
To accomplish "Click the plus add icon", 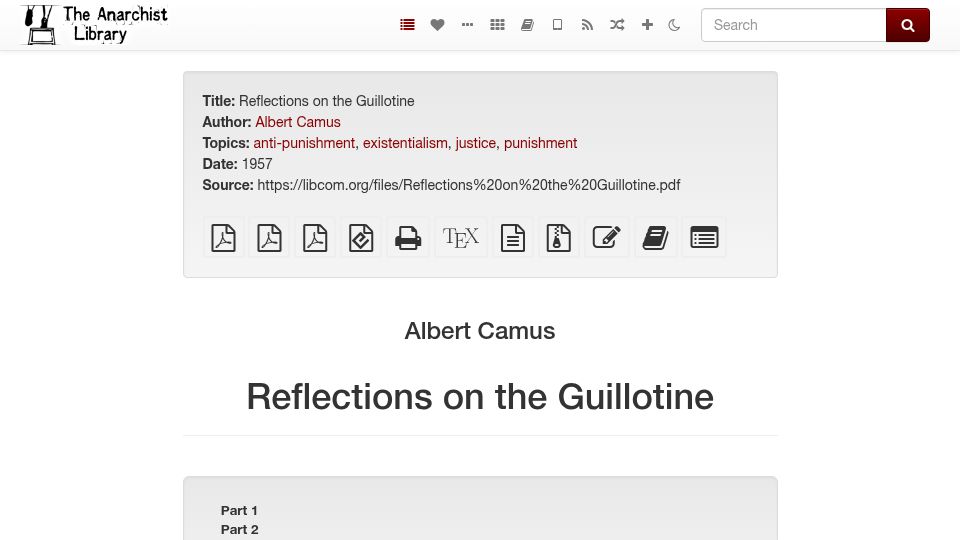I will 647,25.
